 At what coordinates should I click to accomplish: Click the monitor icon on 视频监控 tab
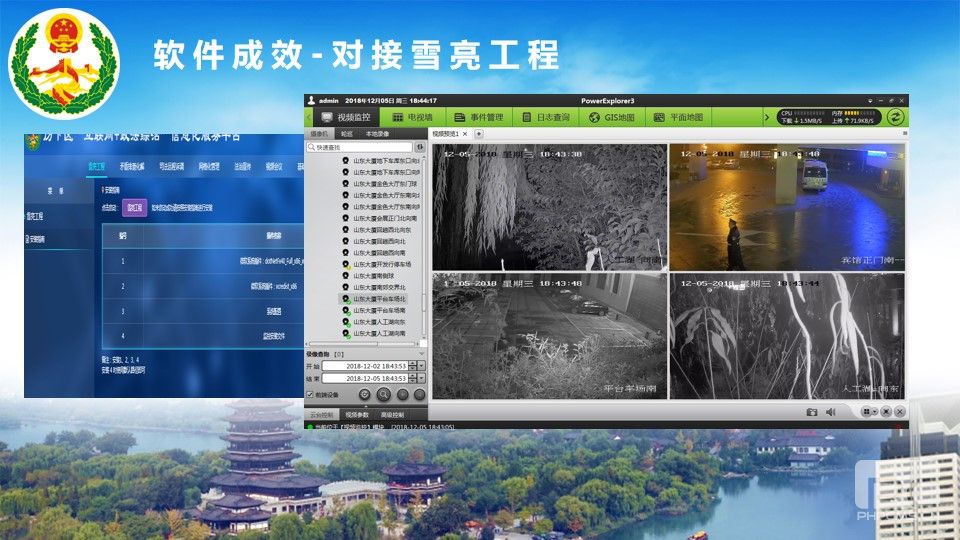coord(327,117)
